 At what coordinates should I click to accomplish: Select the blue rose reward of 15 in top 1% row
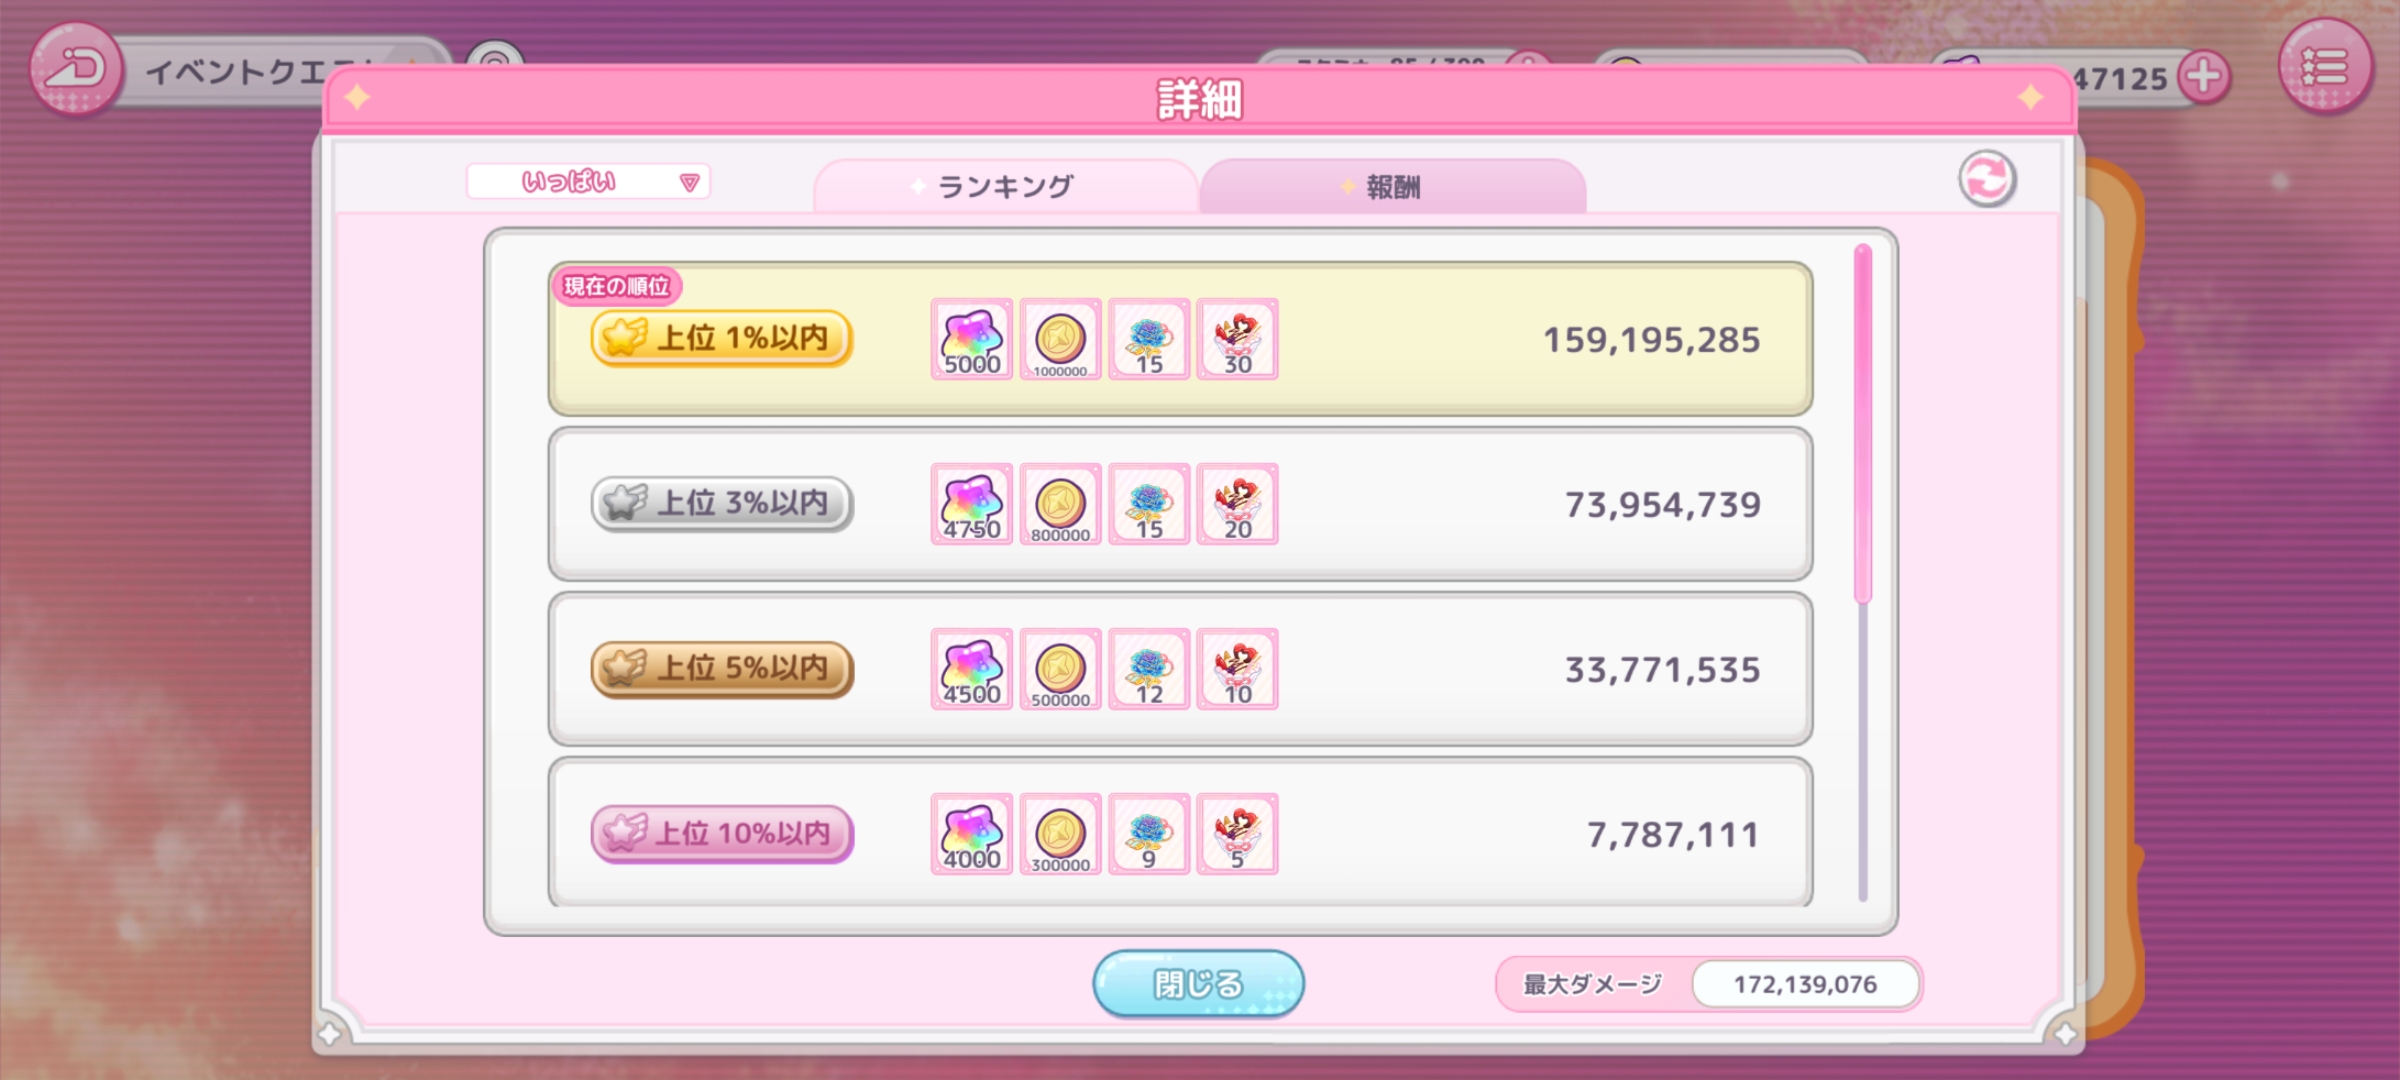[1149, 339]
